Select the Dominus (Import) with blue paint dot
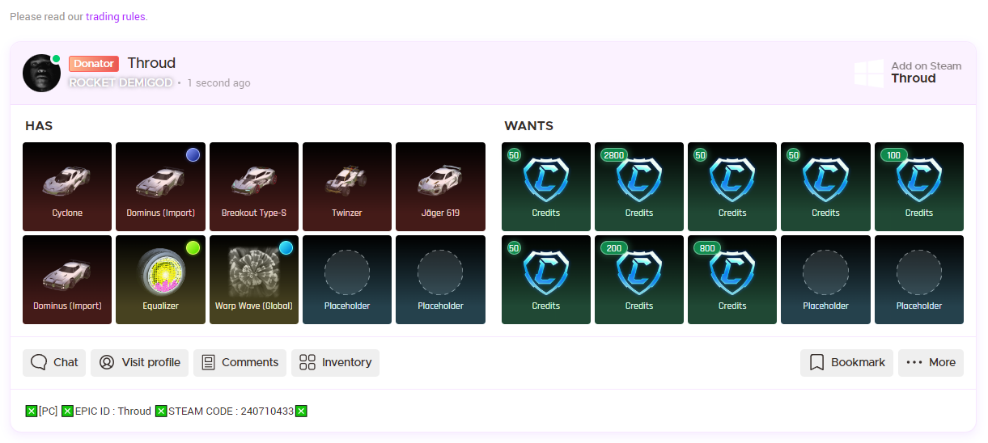Viewport: 988px width, 443px height. [161, 187]
